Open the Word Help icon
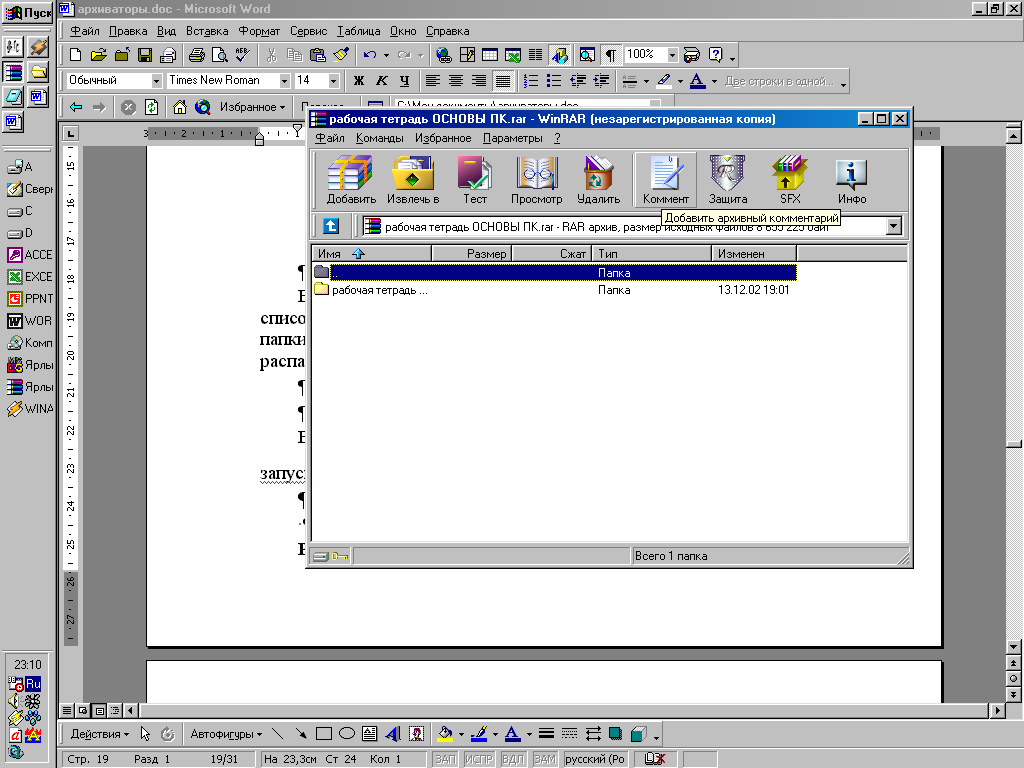Screen dimensions: 1024x768 point(715,55)
